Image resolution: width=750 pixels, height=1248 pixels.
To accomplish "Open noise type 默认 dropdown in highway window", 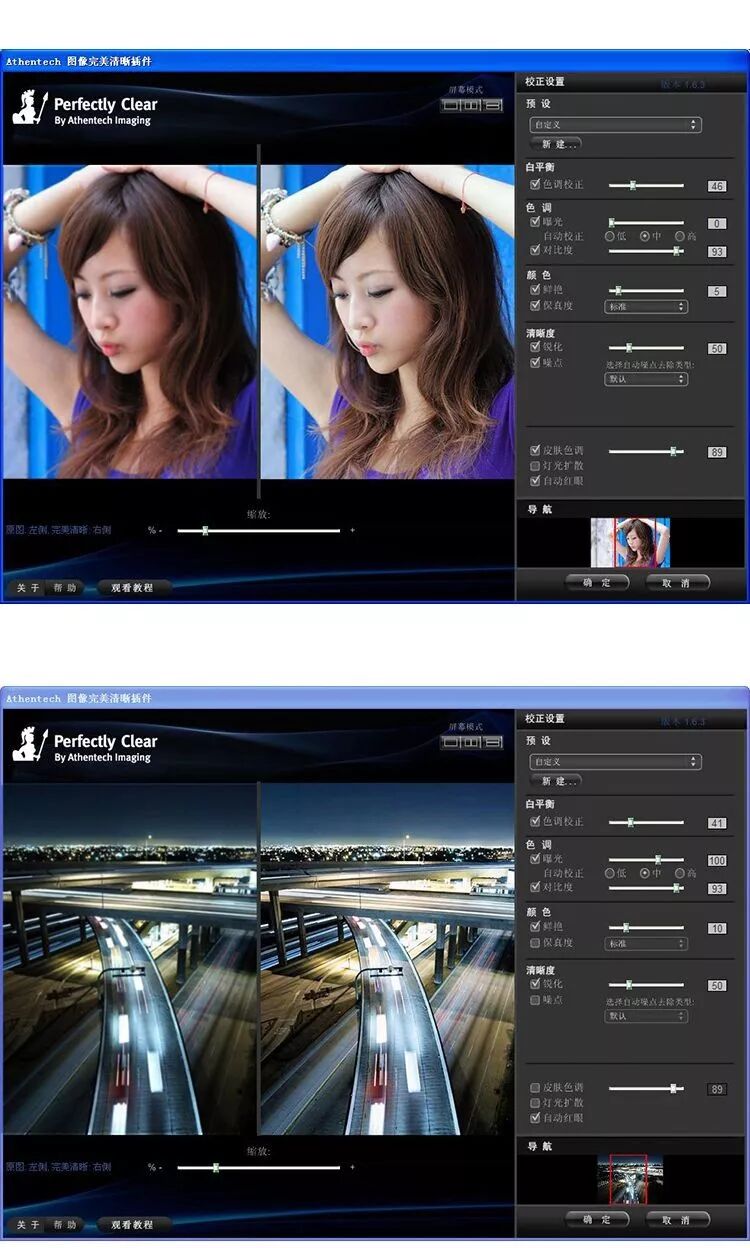I will pos(646,1016).
